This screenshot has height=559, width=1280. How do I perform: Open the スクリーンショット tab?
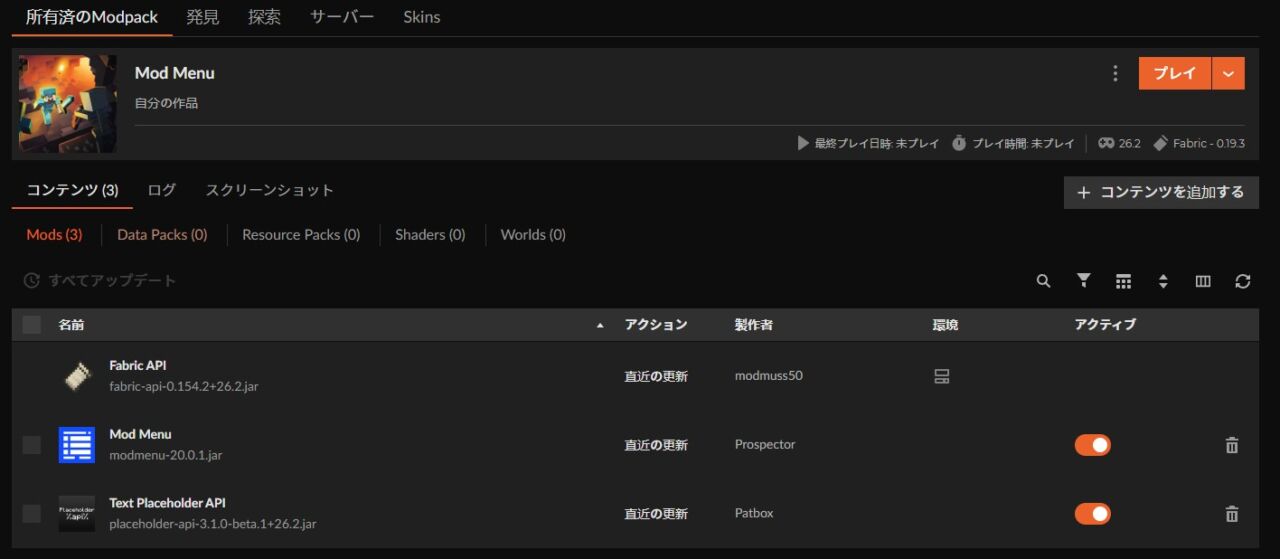click(270, 190)
